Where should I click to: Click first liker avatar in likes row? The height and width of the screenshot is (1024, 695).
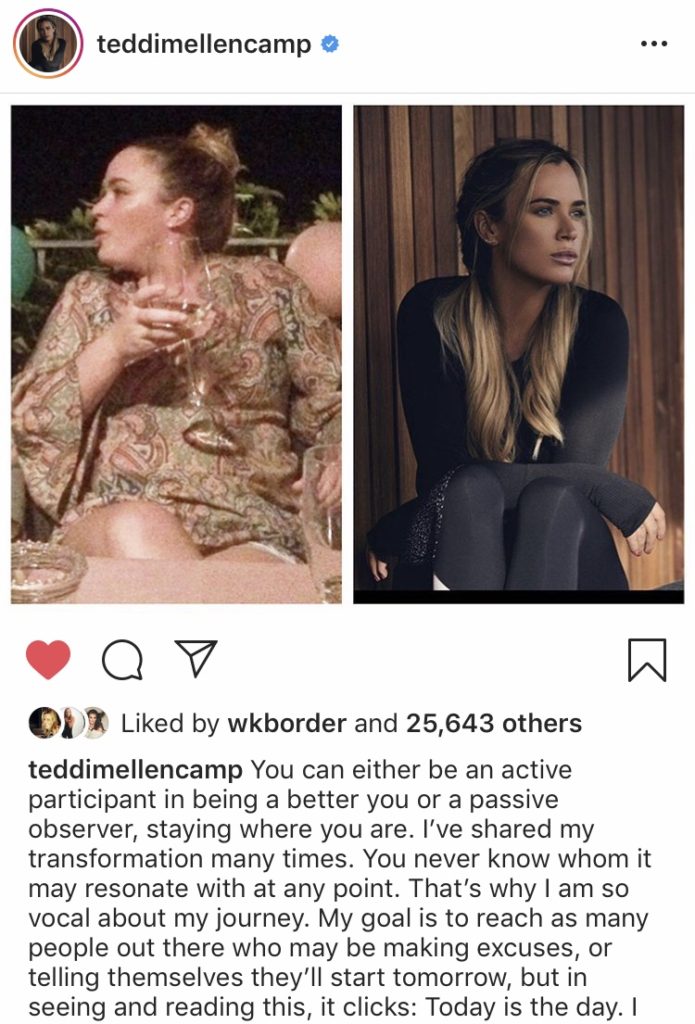coord(44,722)
